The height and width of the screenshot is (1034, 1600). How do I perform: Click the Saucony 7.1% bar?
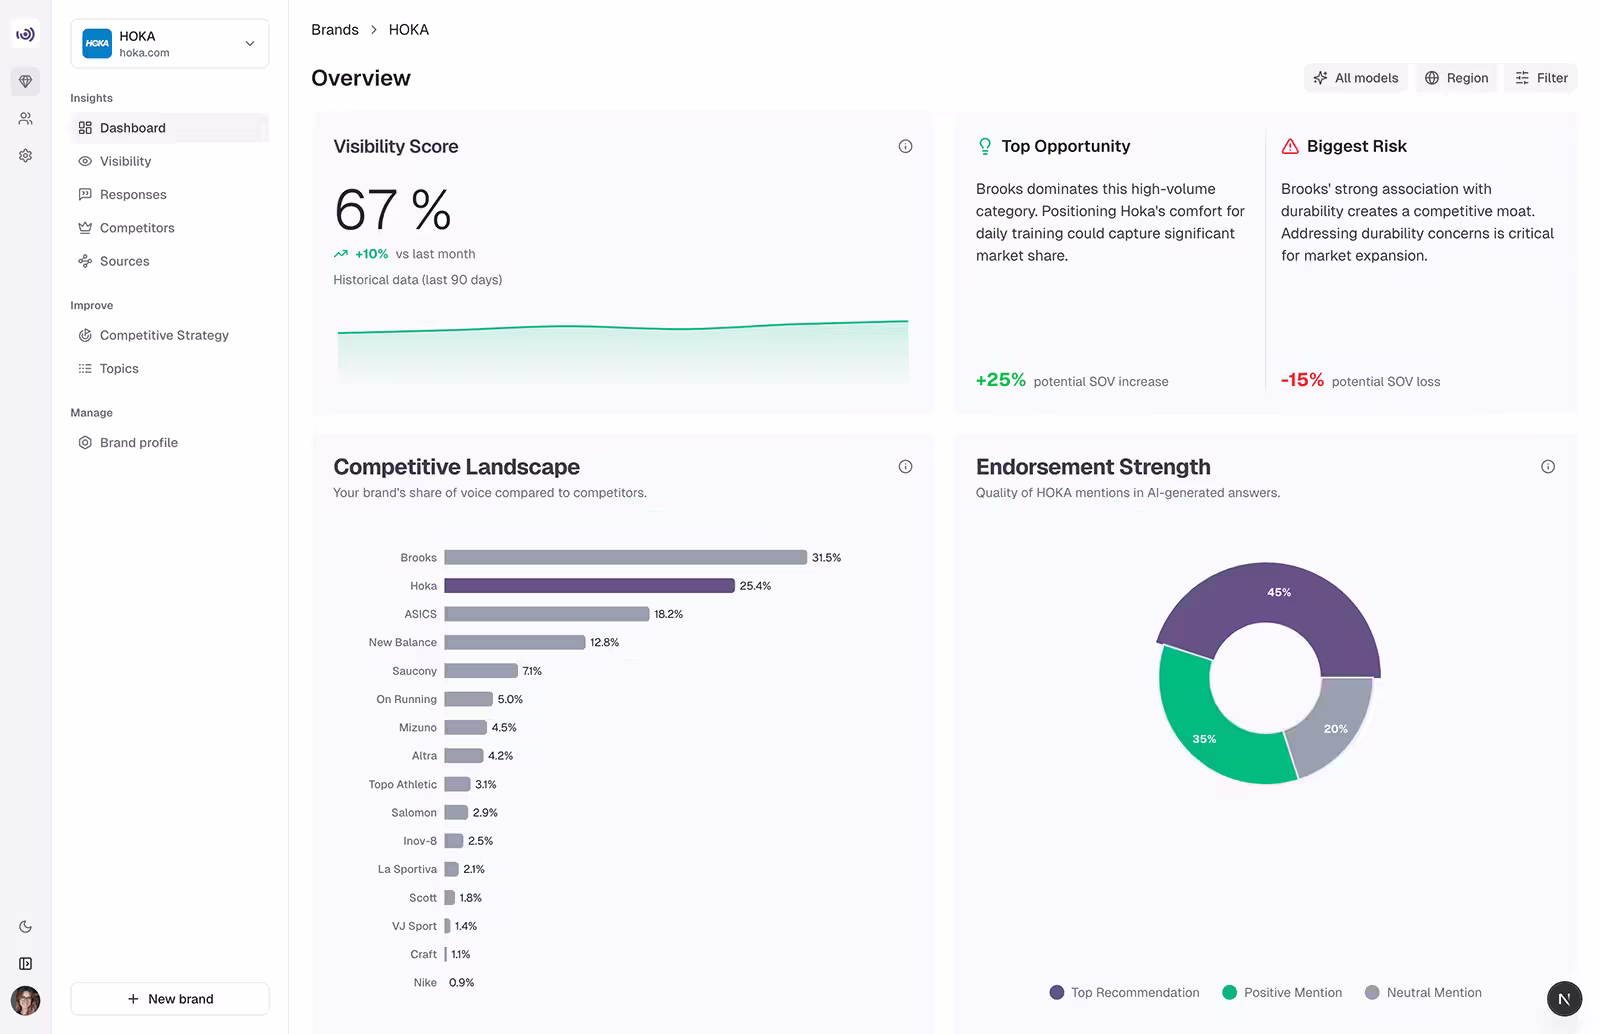point(481,671)
